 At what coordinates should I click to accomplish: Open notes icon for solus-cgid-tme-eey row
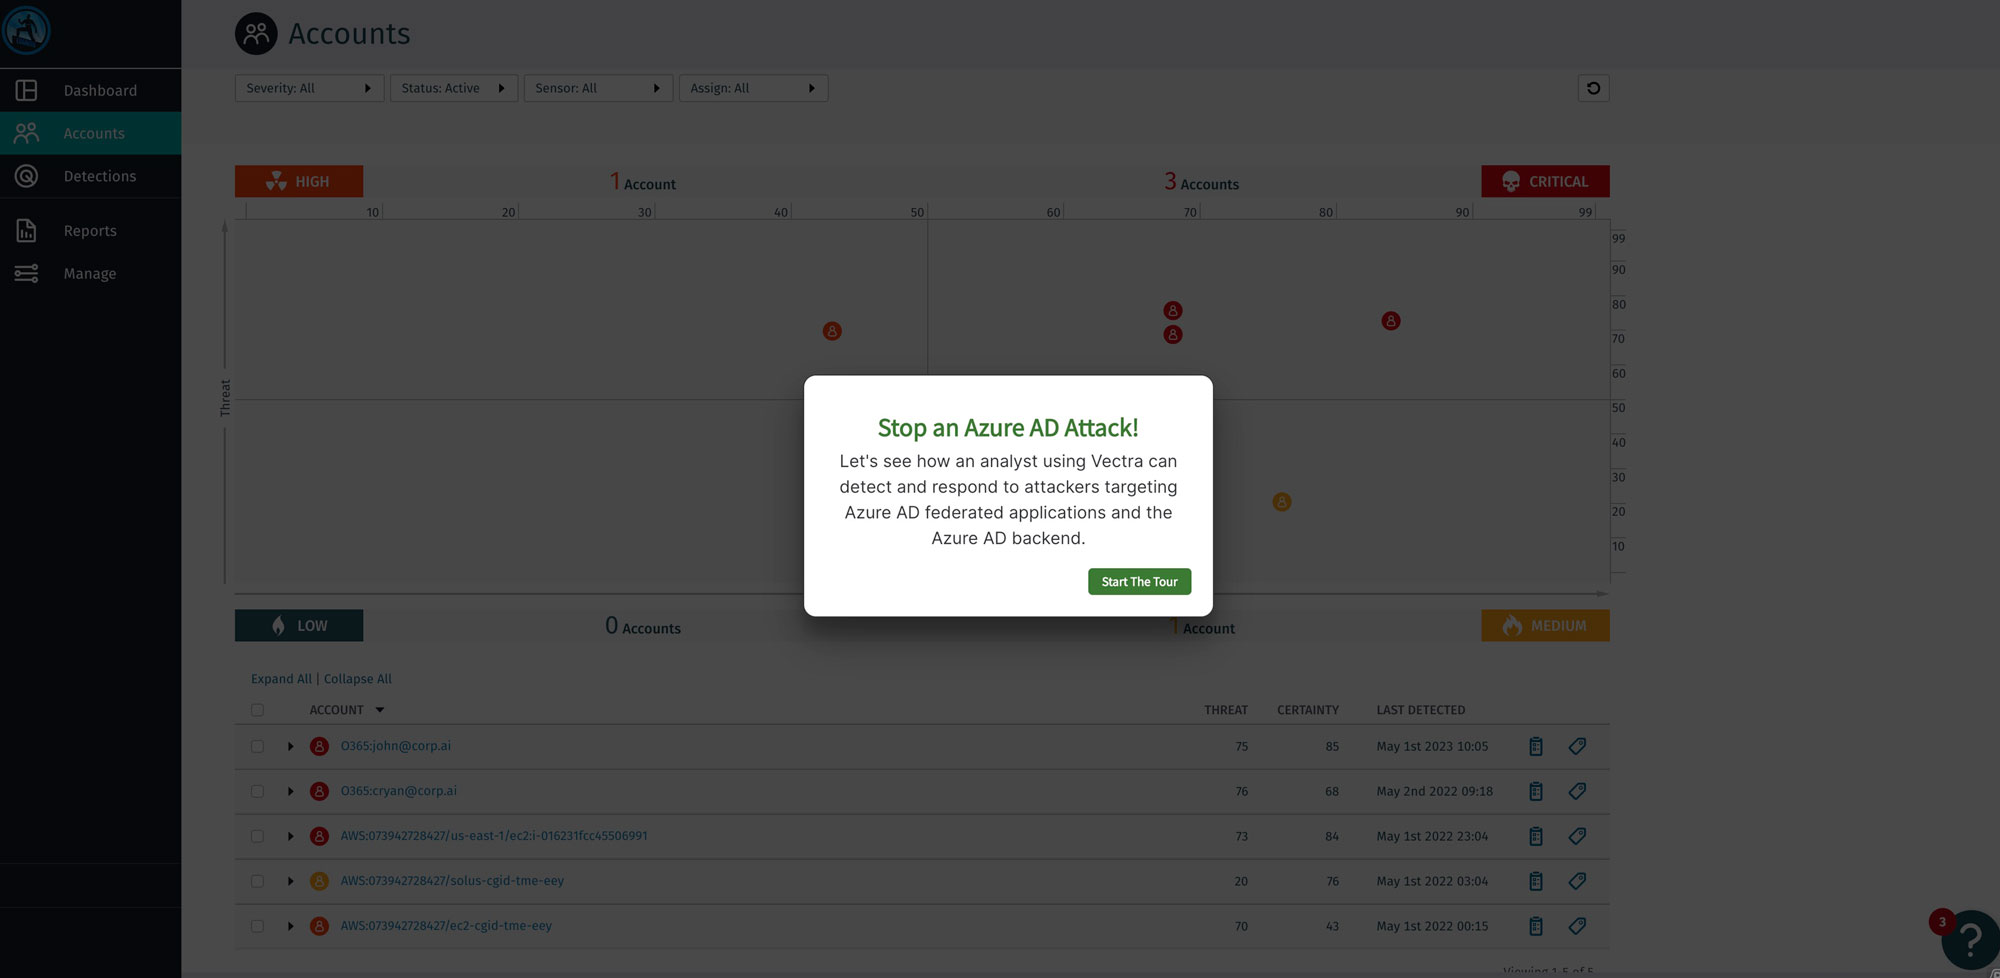pyautogui.click(x=1536, y=882)
